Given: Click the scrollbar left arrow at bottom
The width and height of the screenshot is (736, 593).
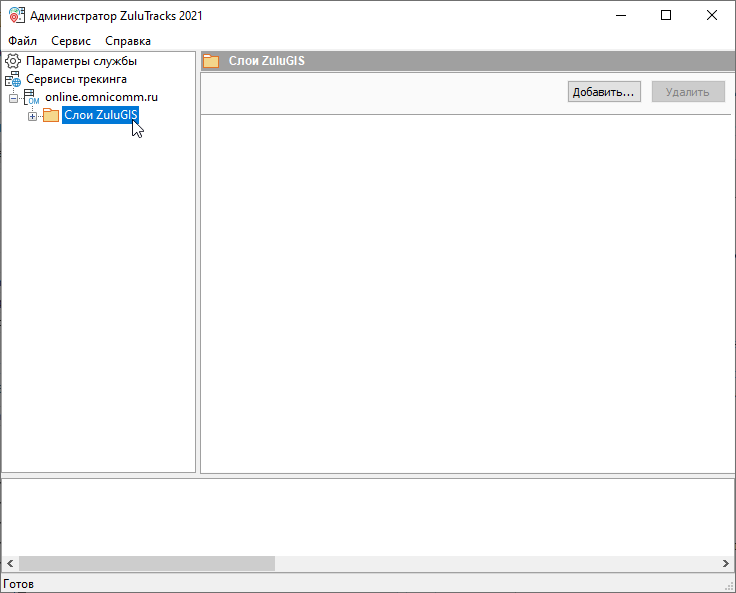Looking at the screenshot, I should tap(9, 564).
